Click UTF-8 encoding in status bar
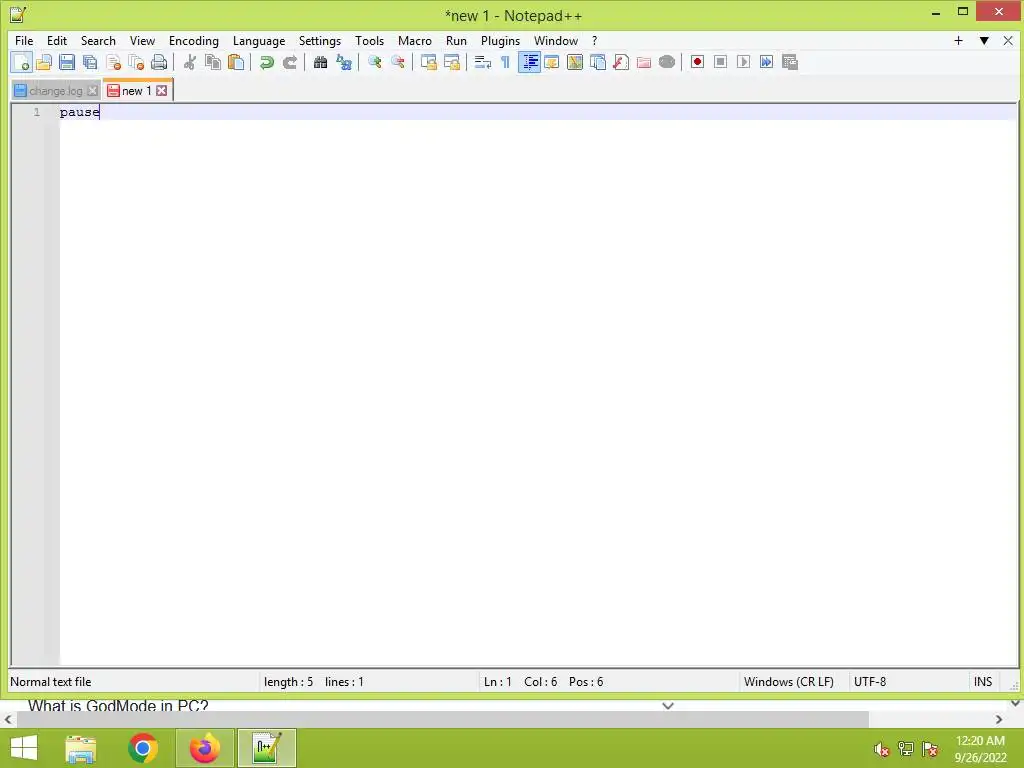1024x768 pixels. (x=870, y=682)
